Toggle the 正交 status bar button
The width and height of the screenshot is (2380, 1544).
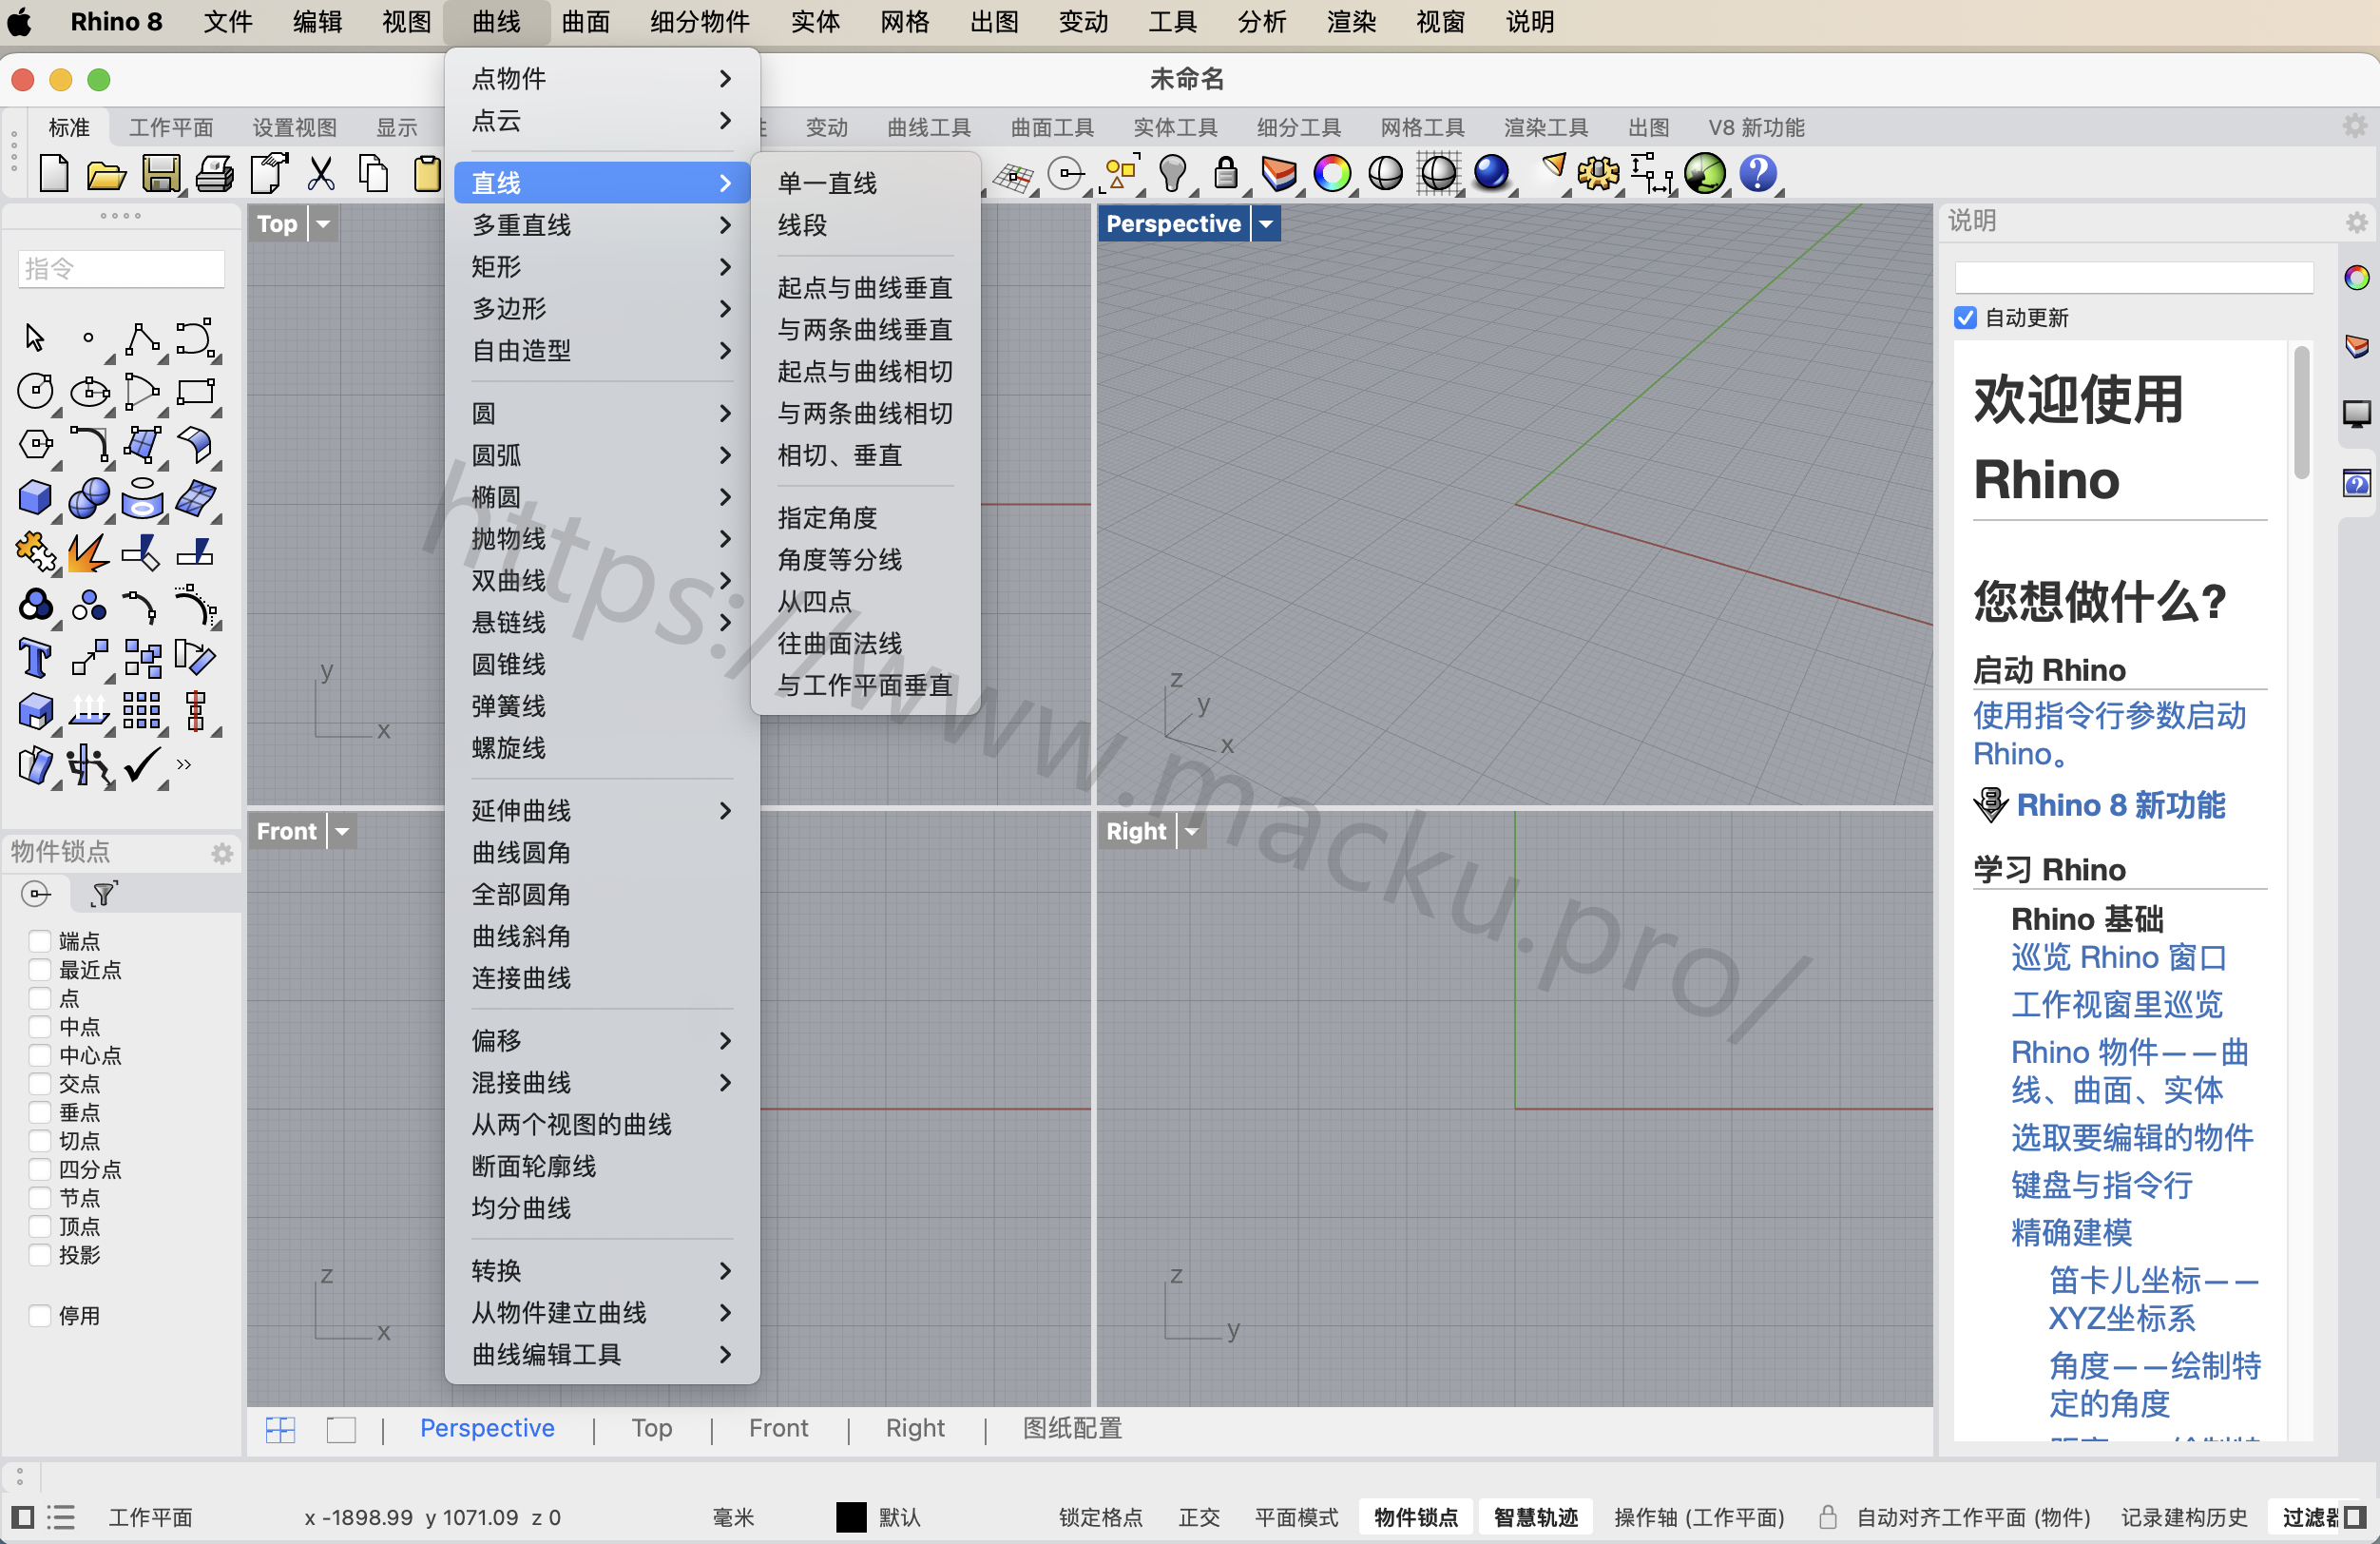(1198, 1516)
